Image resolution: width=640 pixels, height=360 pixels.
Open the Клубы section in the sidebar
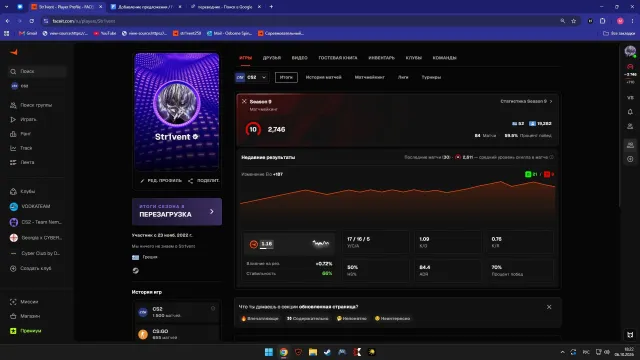pyautogui.click(x=22, y=191)
